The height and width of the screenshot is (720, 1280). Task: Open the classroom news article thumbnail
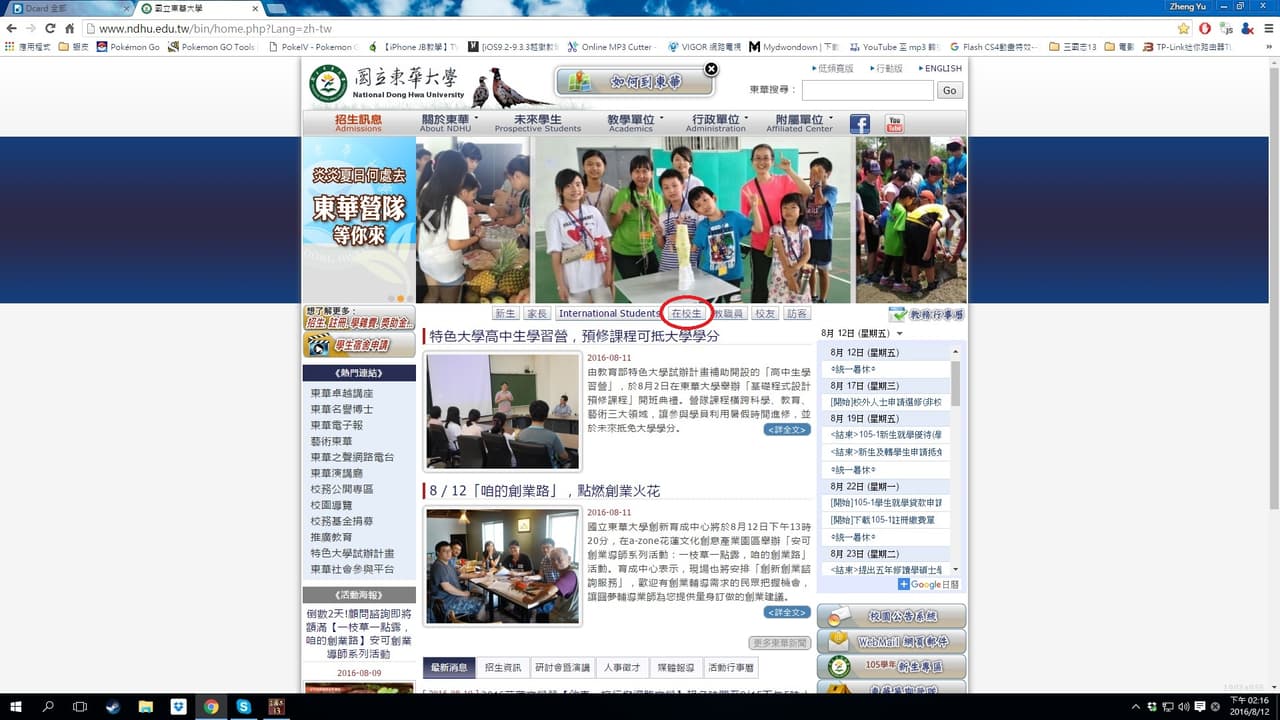(502, 411)
